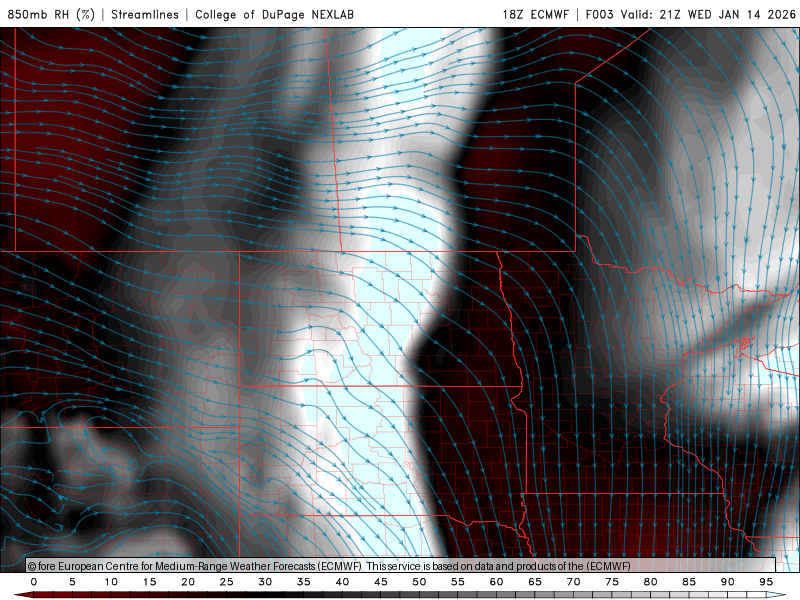Click the colorbar label "65"
Viewport: 800px width, 600px height.
[x=535, y=582]
